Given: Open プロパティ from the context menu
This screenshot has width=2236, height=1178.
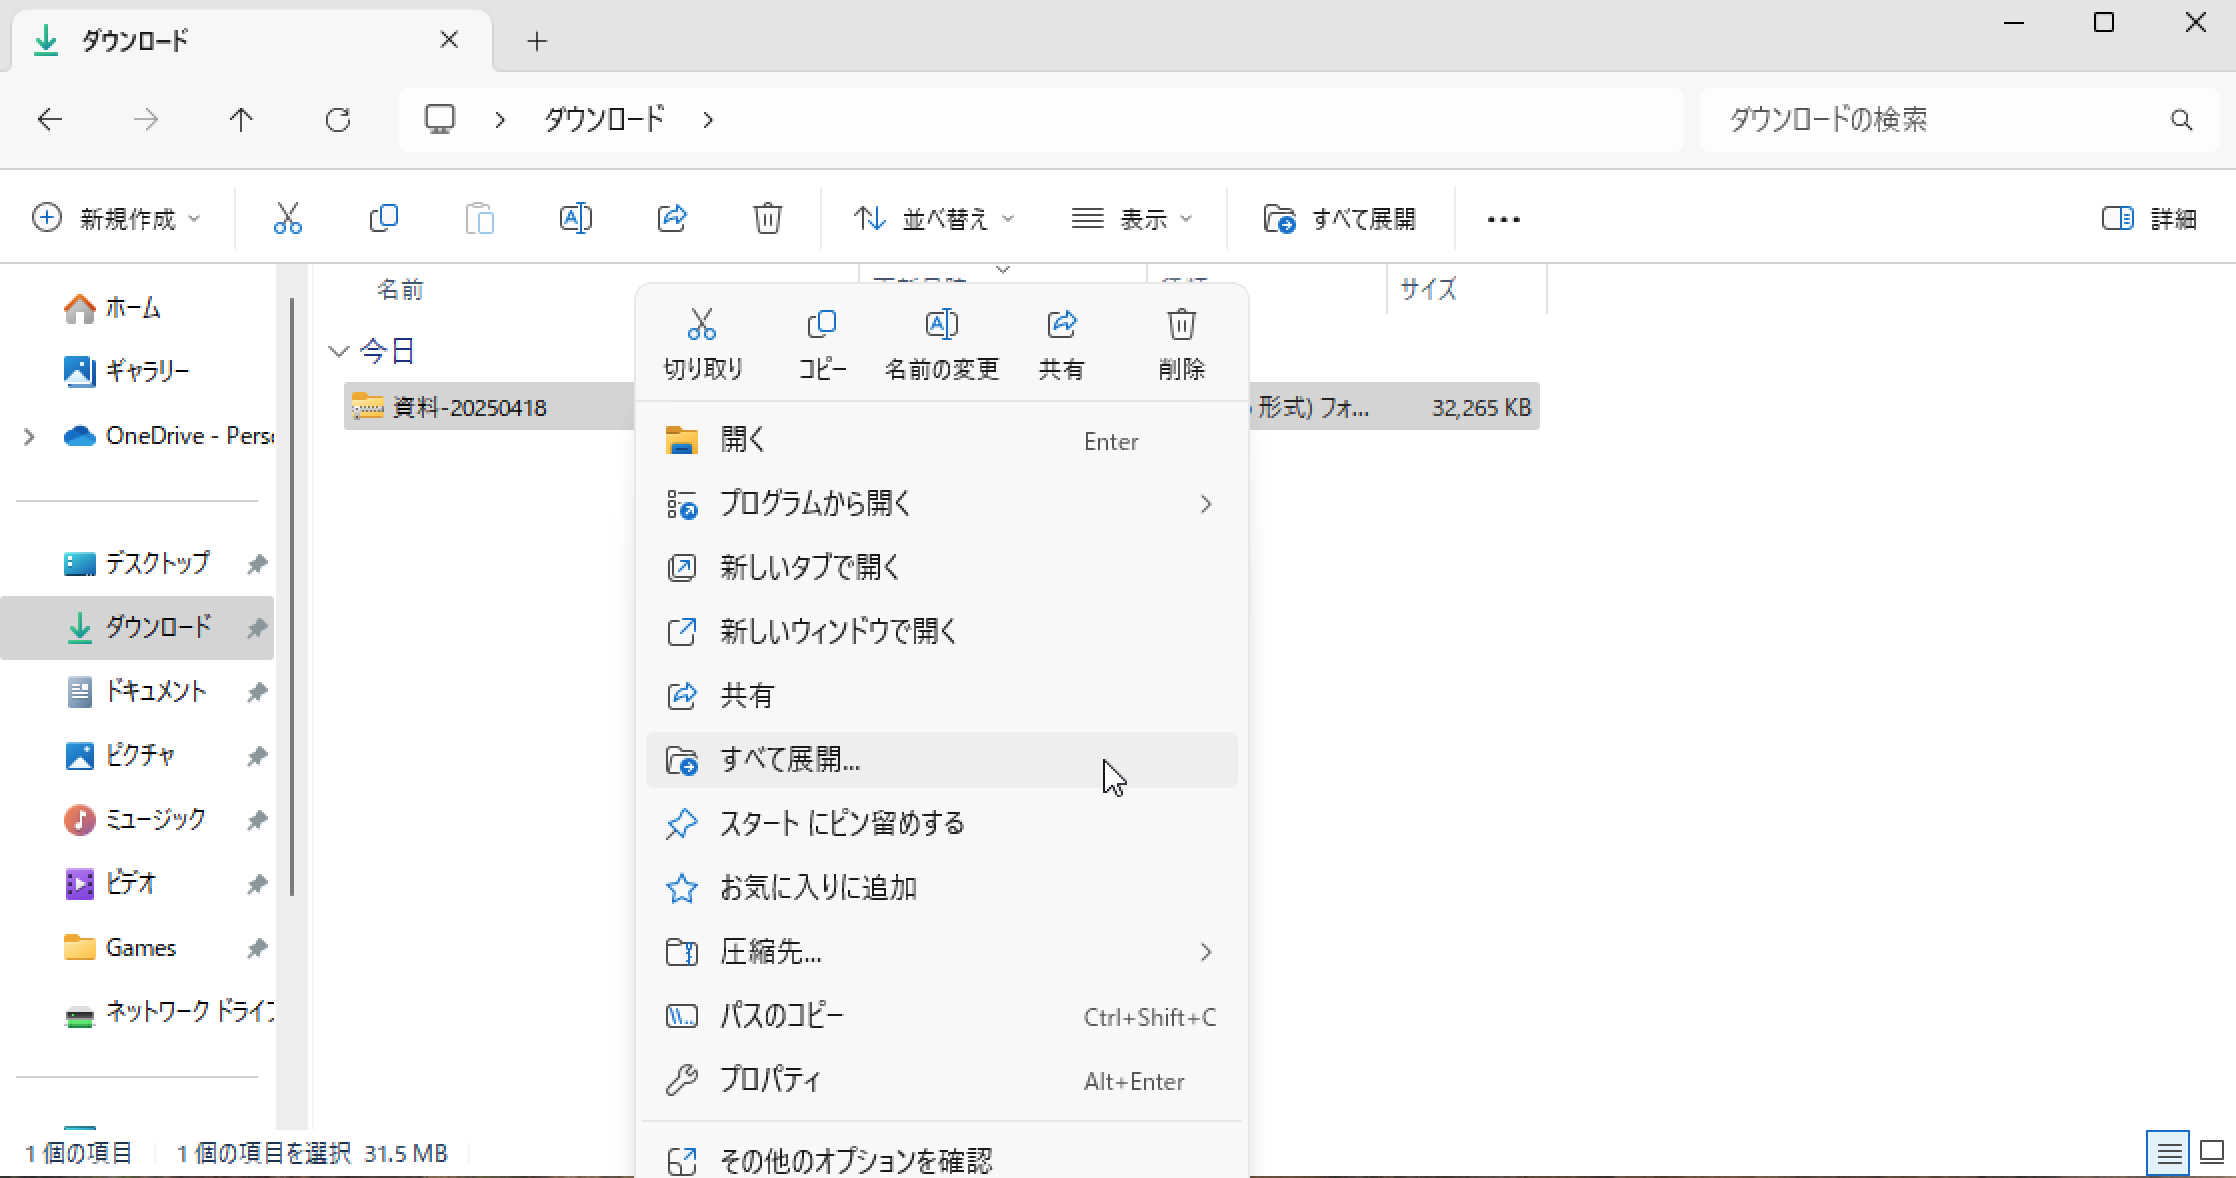Looking at the screenshot, I should [x=942, y=1080].
